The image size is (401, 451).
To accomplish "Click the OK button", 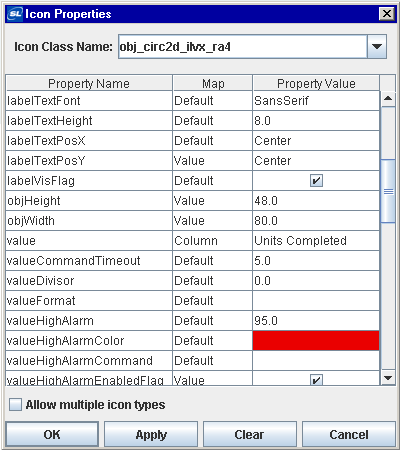I will click(52, 434).
